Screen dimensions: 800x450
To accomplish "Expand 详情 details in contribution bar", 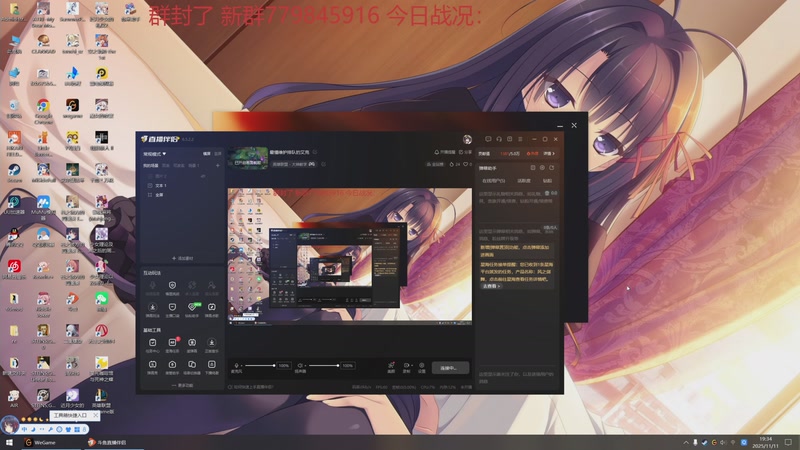I will coord(549,154).
